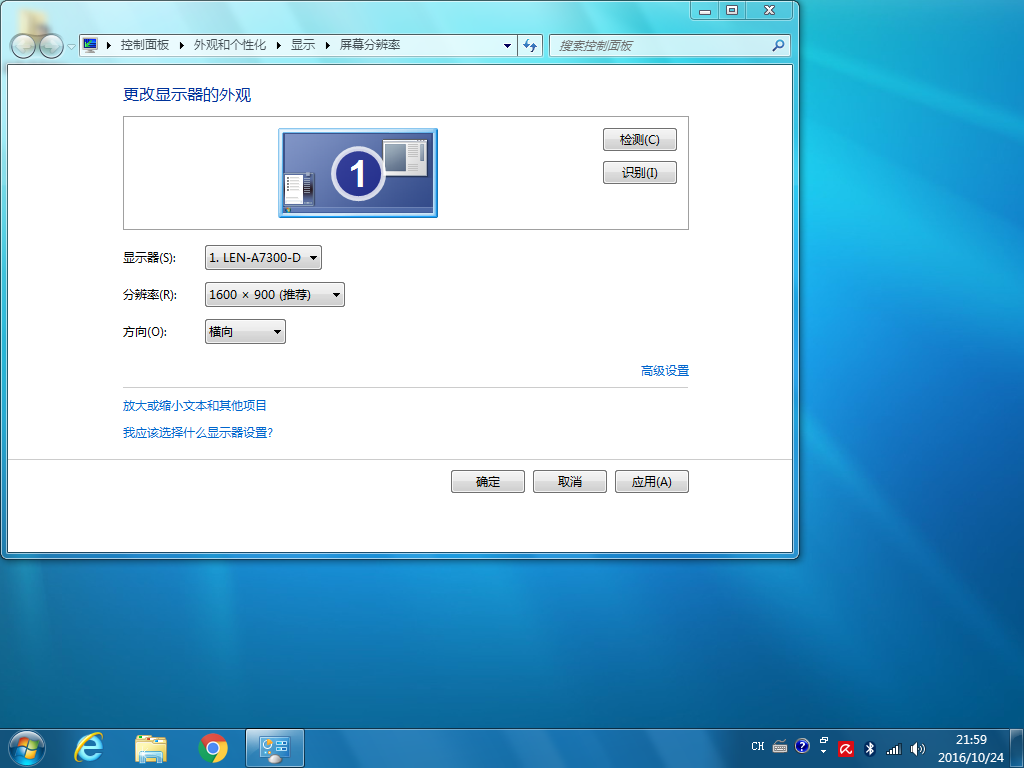Click the Bluetooth tray icon
1024x768 pixels.
coord(869,749)
